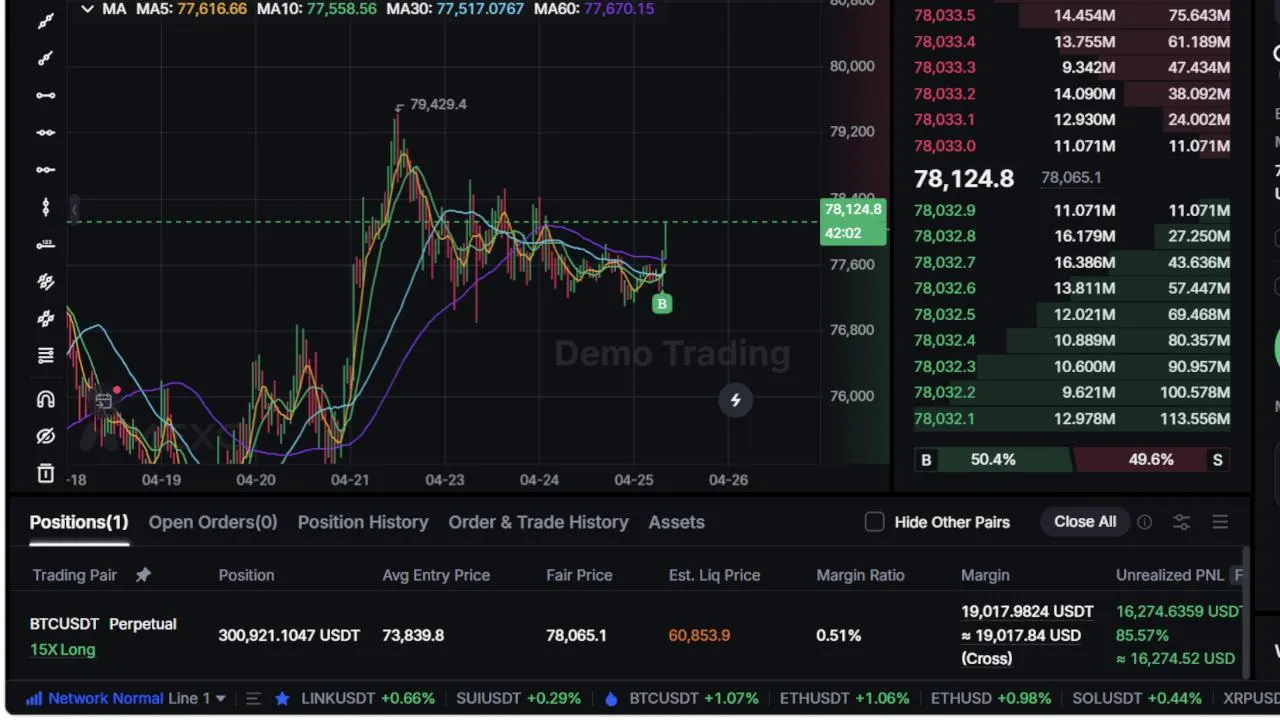Image resolution: width=1280 pixels, height=720 pixels.
Task: Click the calendar event icon on the chart
Action: click(x=103, y=401)
